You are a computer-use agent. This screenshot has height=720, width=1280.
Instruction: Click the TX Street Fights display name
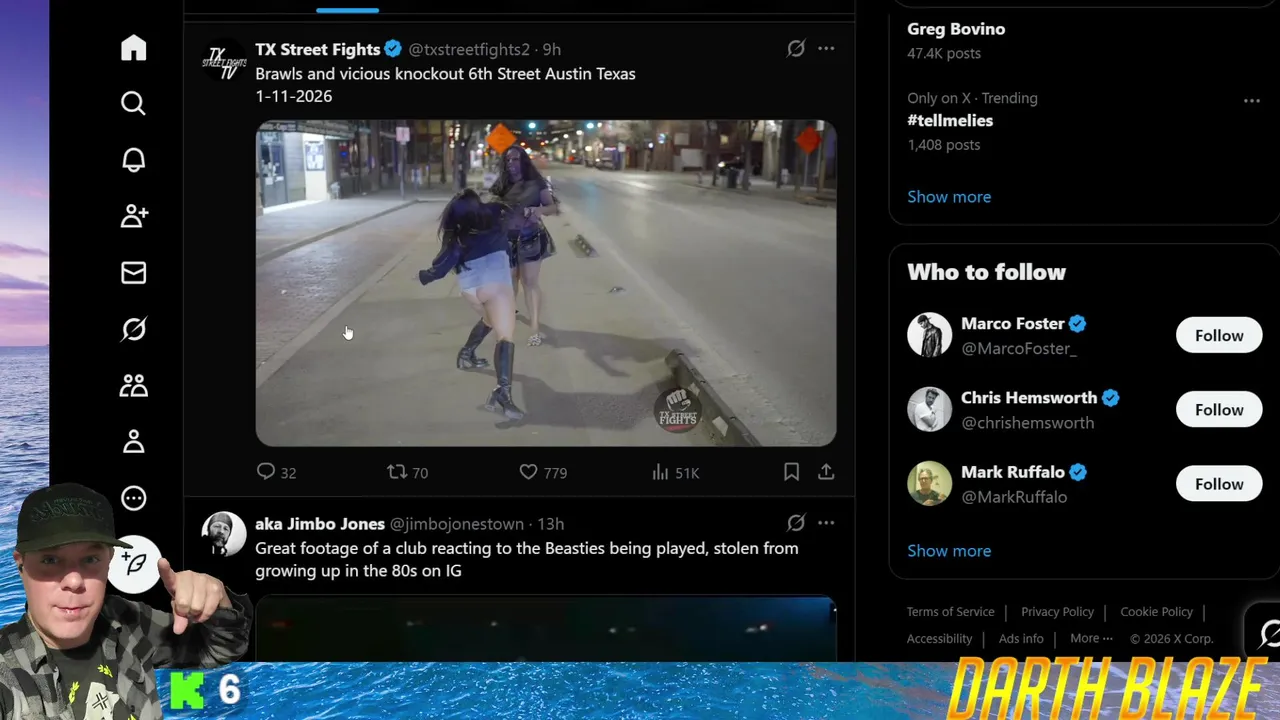317,49
